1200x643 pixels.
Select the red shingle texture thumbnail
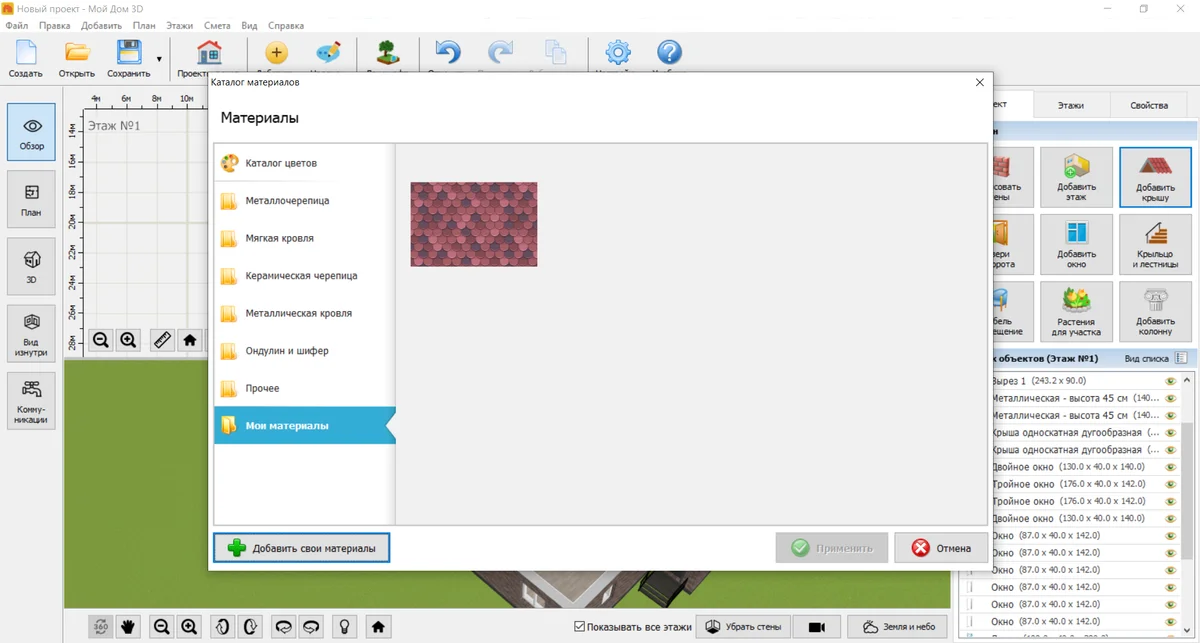(474, 224)
